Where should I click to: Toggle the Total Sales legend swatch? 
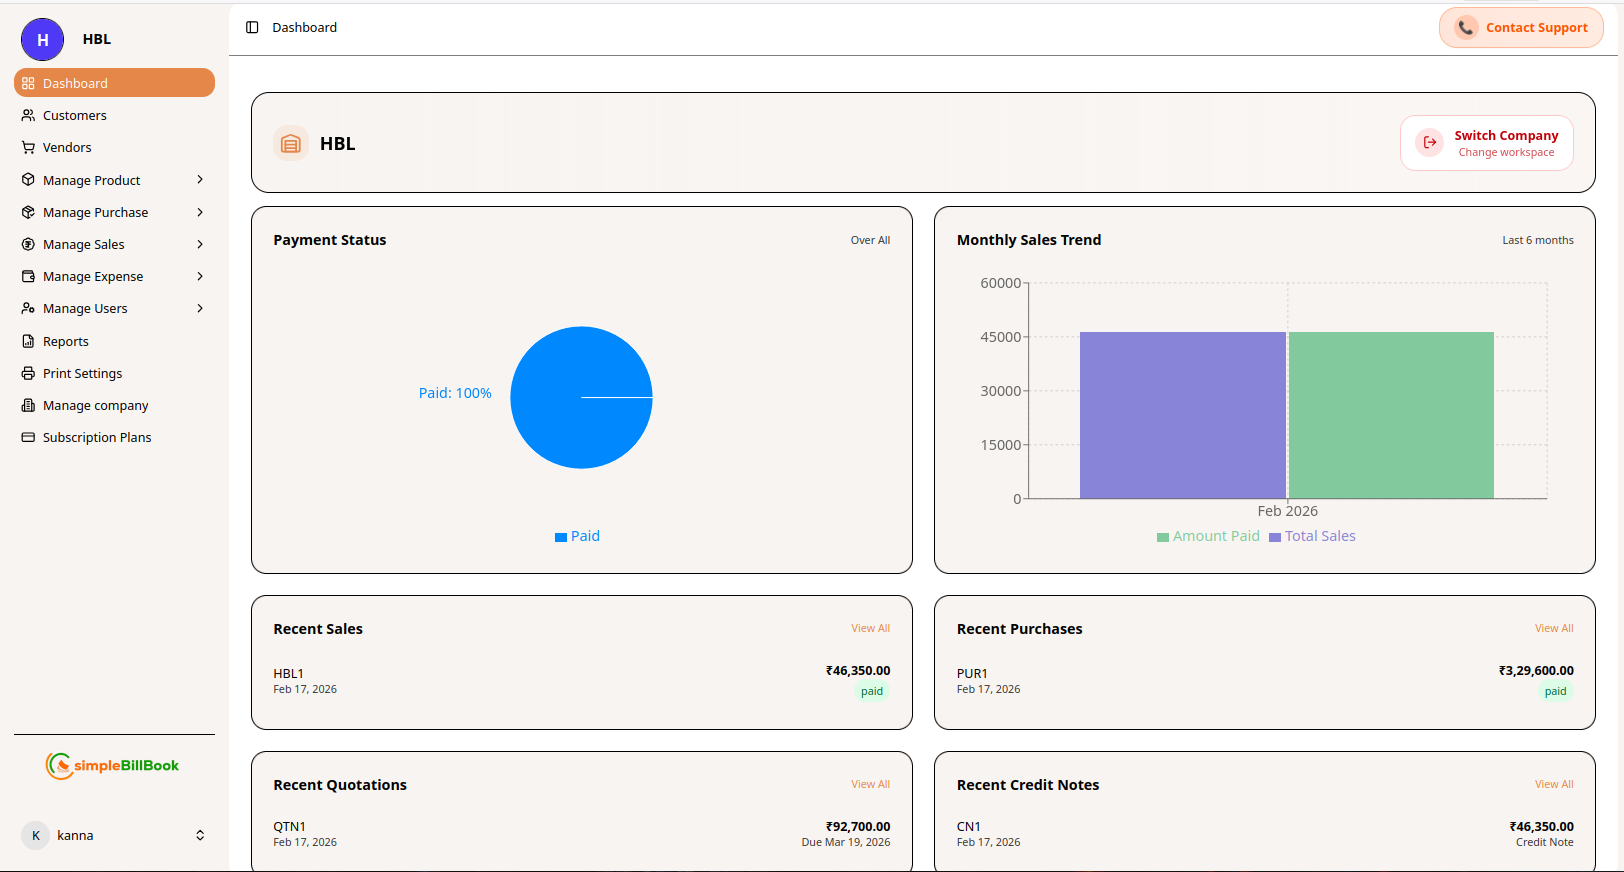point(1275,537)
